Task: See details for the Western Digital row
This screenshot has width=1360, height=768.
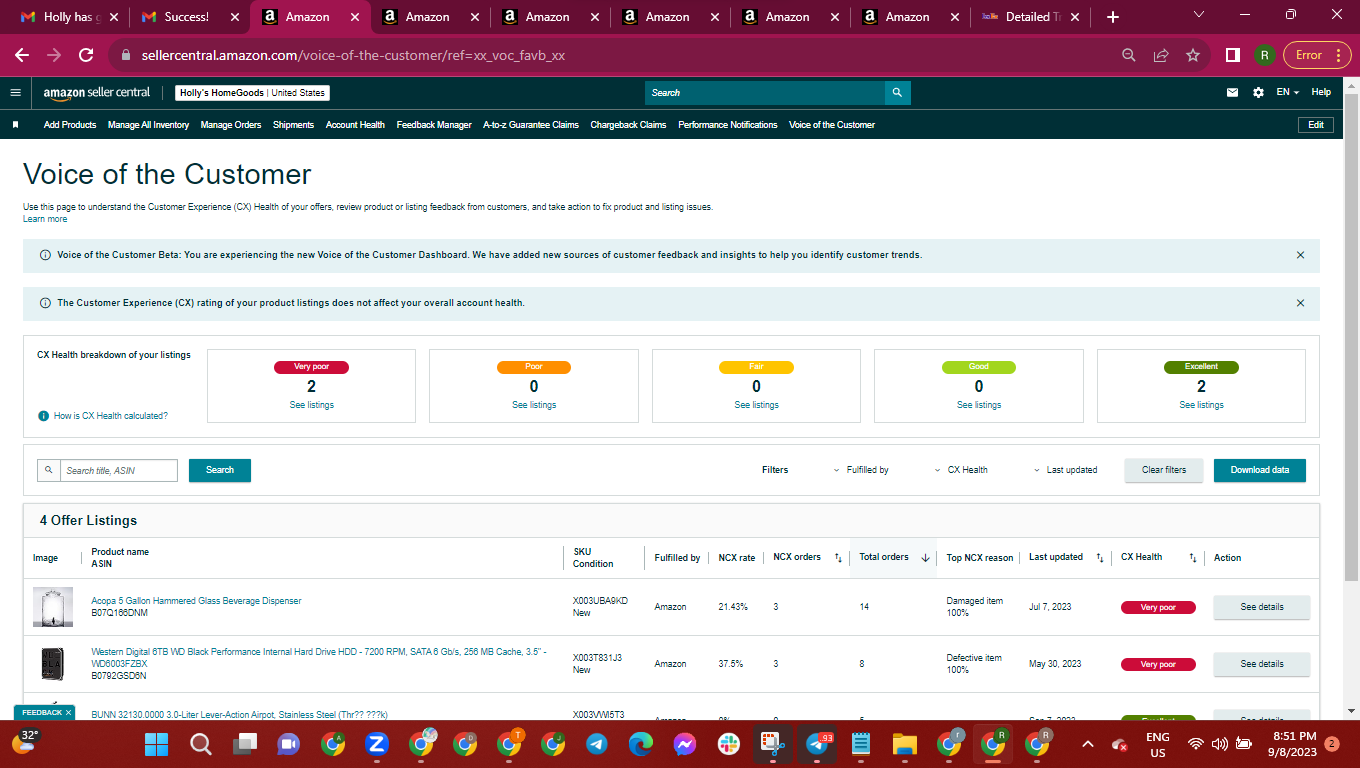Action: 1262,664
